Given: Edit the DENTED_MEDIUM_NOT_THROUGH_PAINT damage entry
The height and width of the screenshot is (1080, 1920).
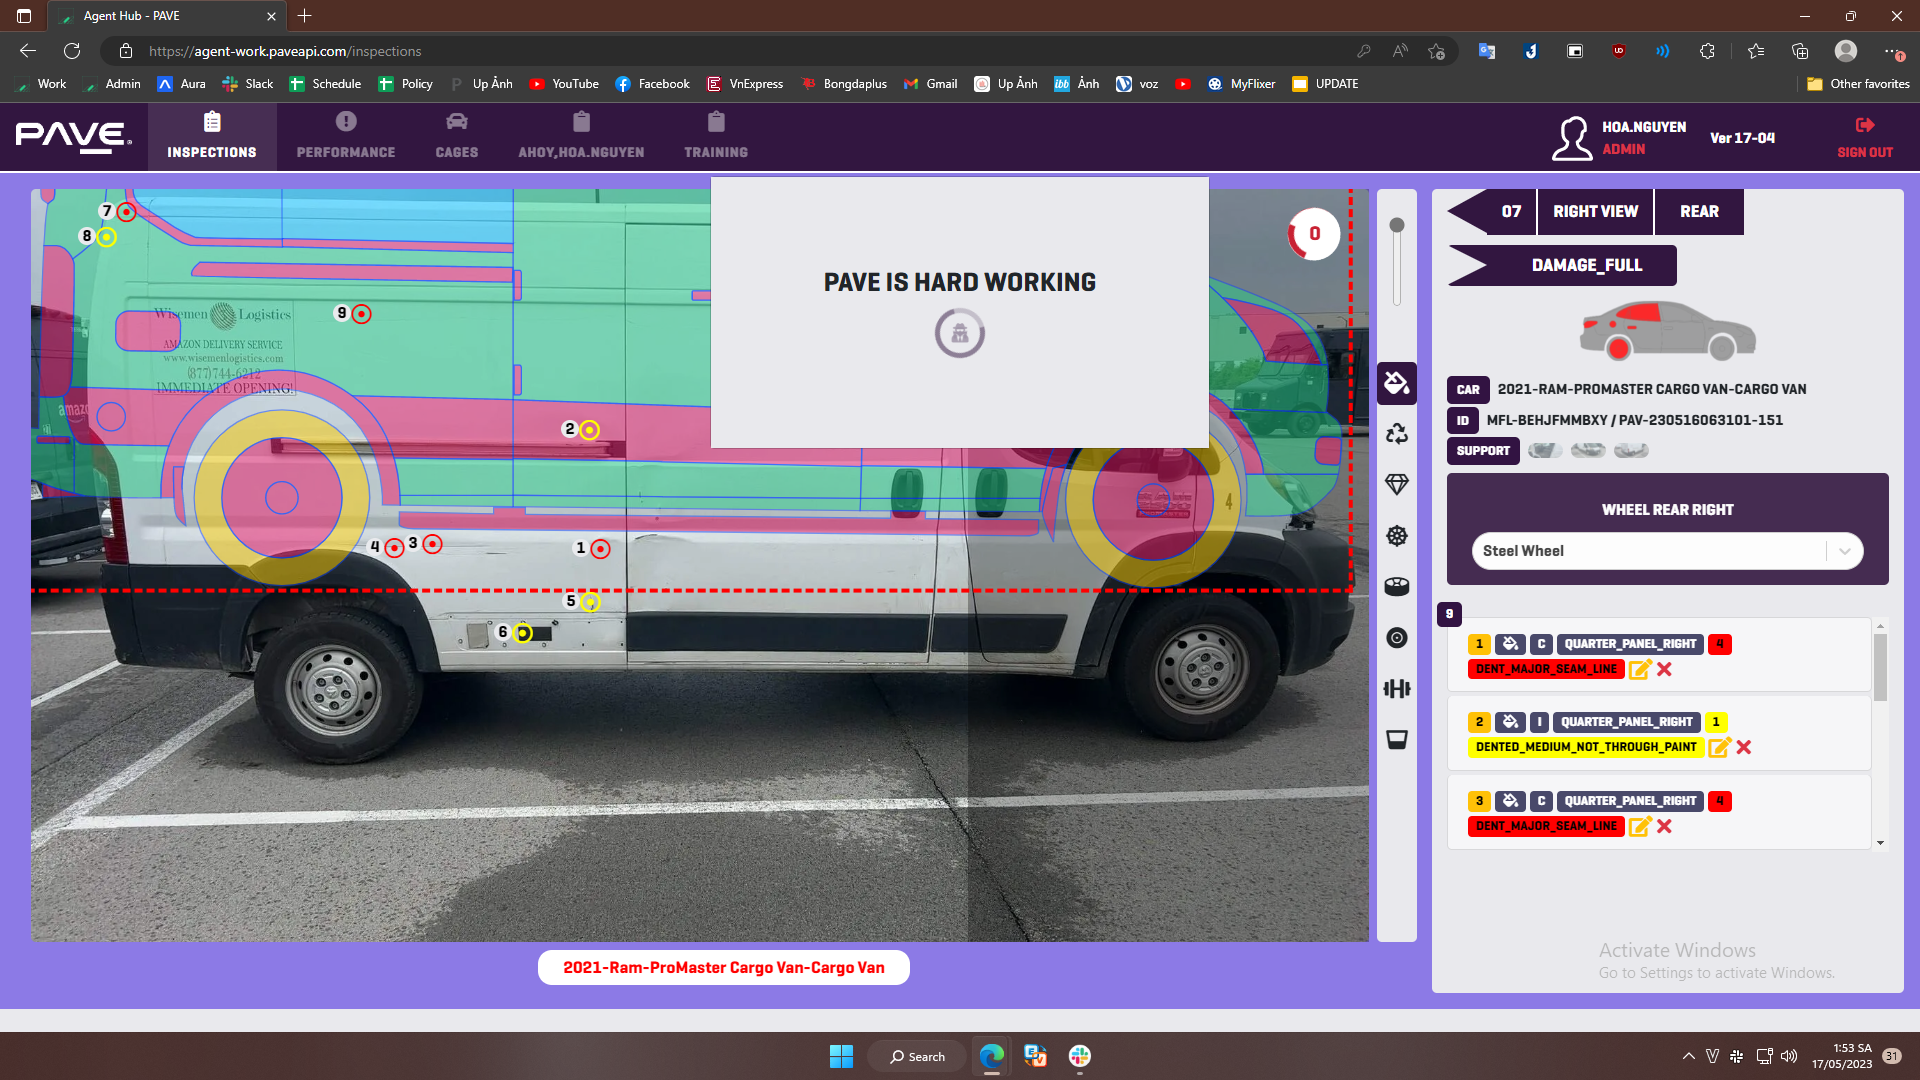Looking at the screenshot, I should [x=1719, y=747].
